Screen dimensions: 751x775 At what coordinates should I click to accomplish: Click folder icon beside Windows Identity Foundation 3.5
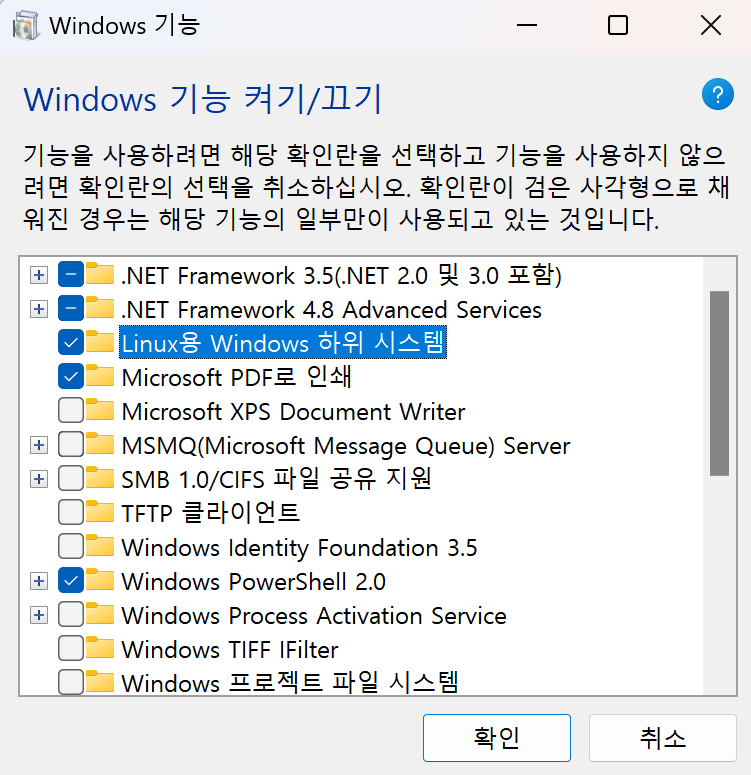pos(100,546)
